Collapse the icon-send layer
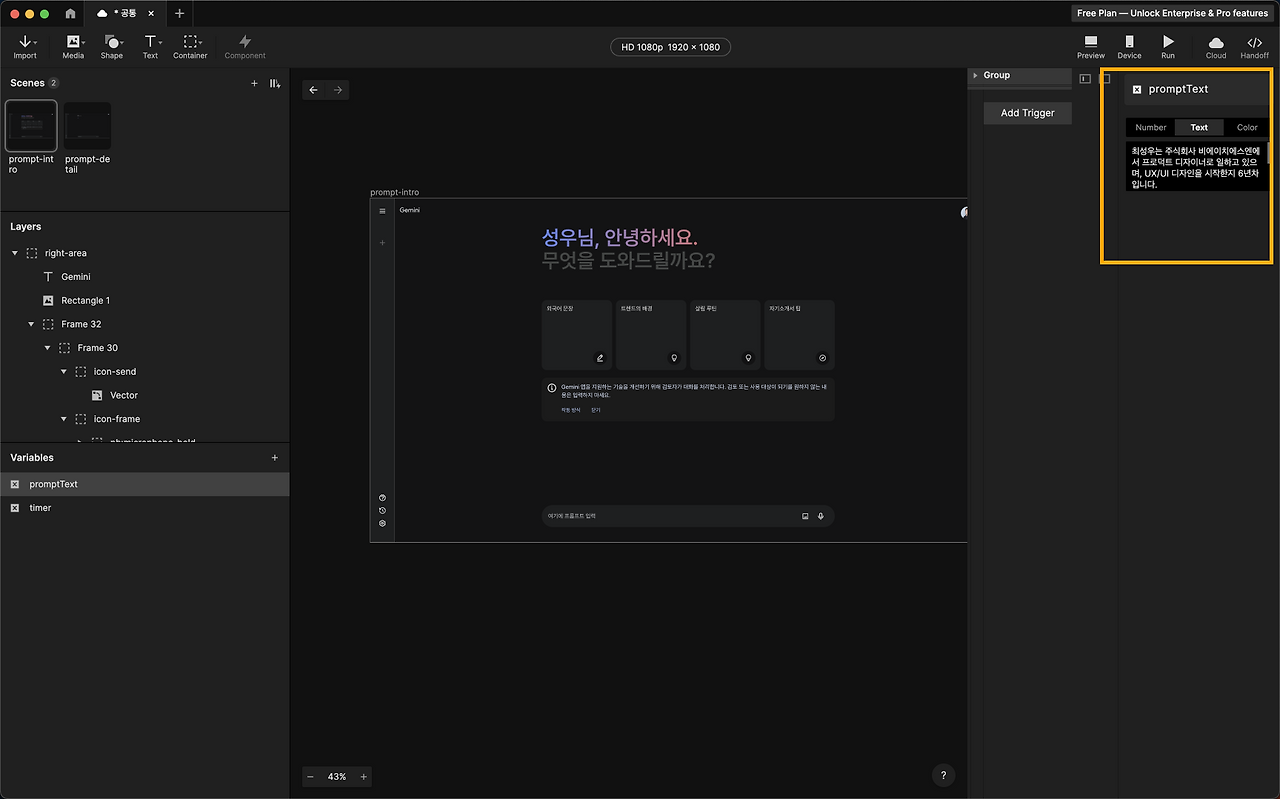 click(64, 372)
